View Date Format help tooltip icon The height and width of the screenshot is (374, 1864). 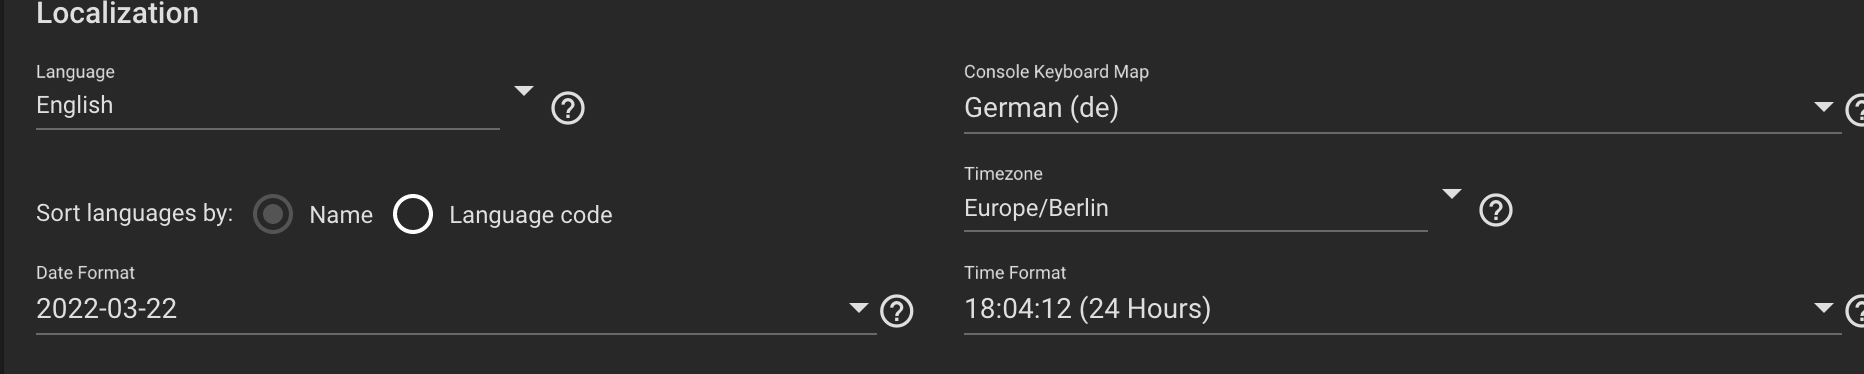(x=896, y=311)
